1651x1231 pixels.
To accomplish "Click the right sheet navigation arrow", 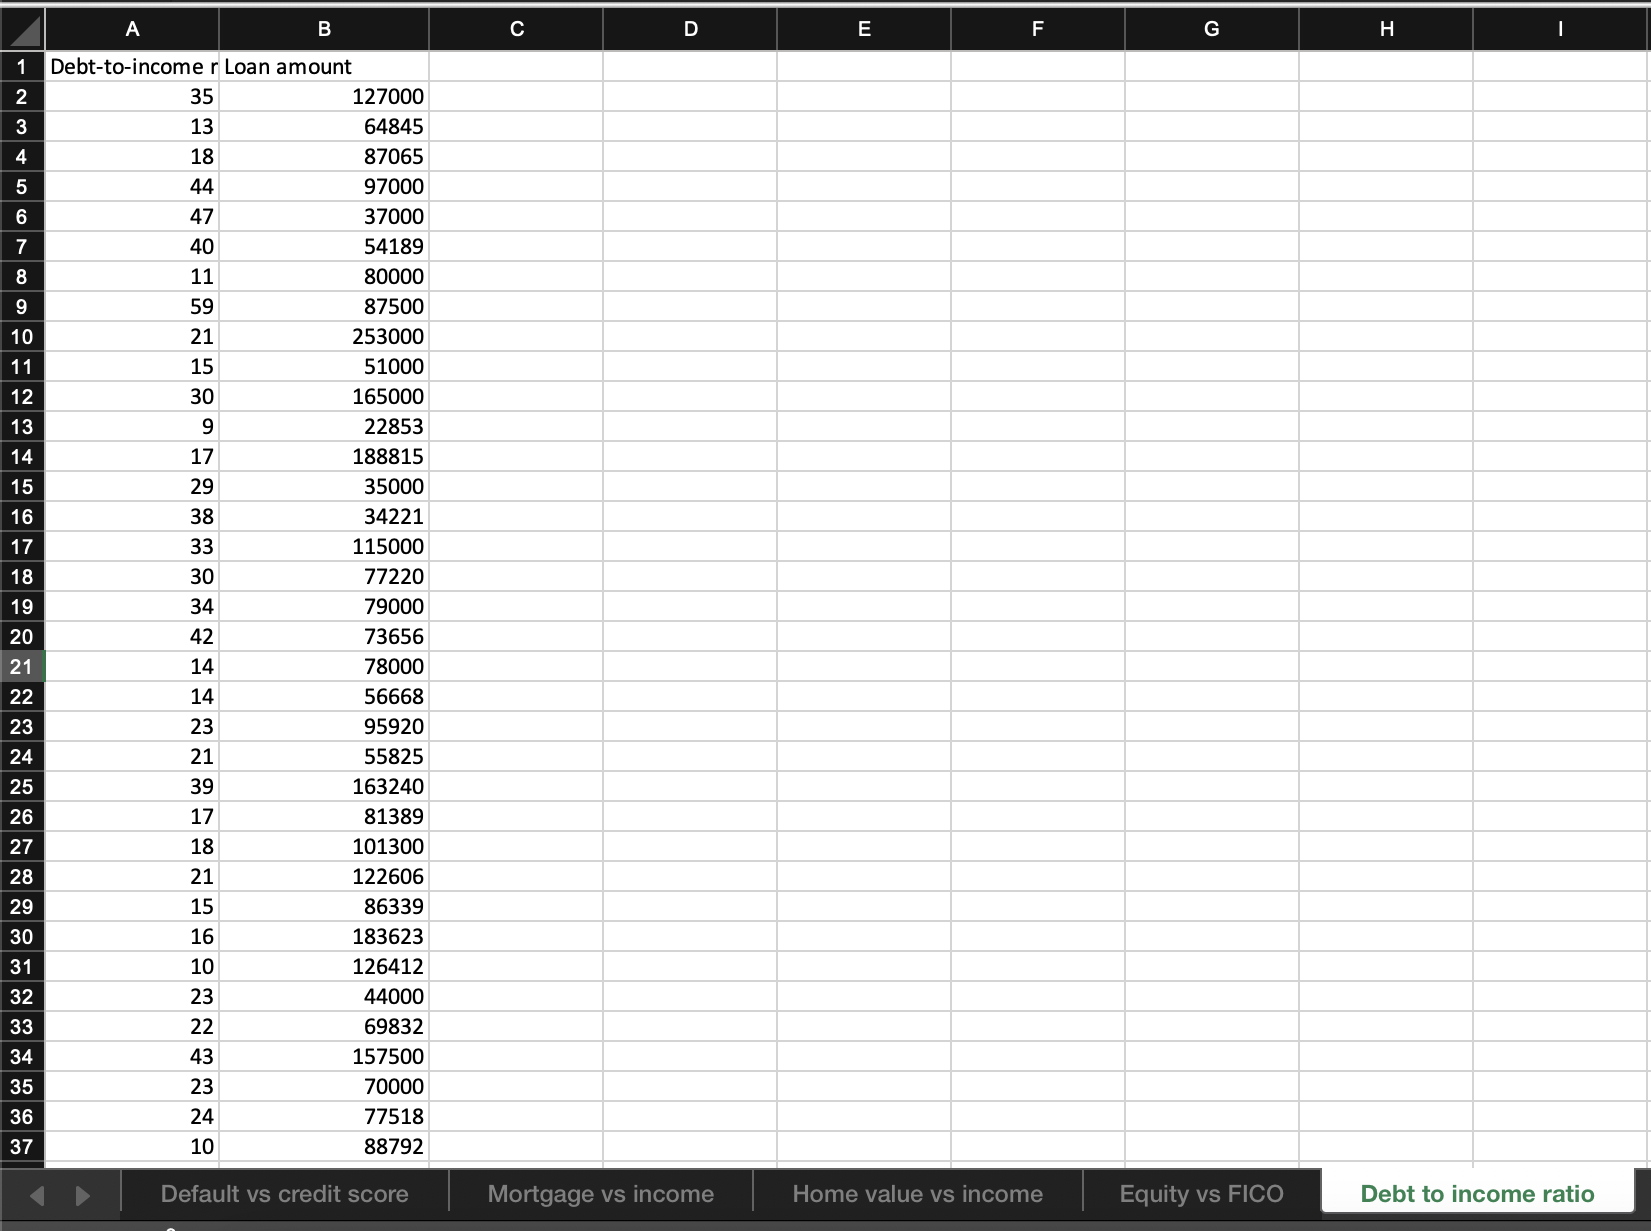I will point(82,1193).
